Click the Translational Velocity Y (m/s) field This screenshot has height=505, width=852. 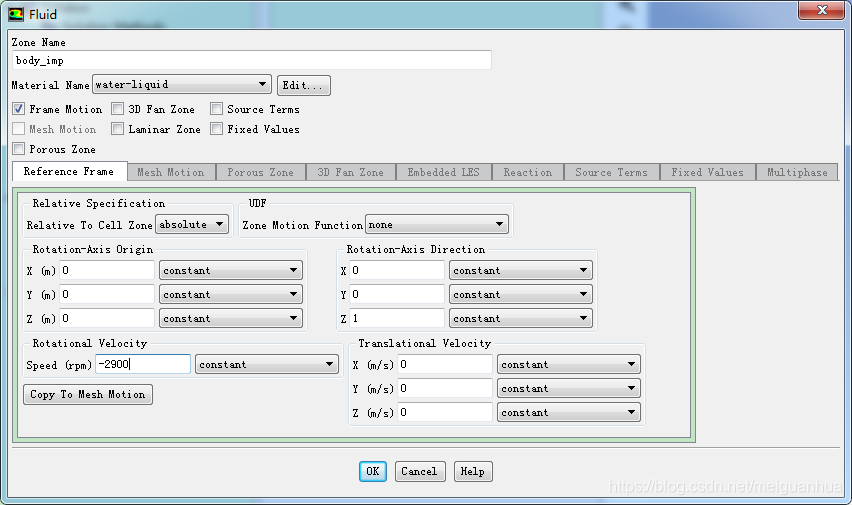[445, 388]
